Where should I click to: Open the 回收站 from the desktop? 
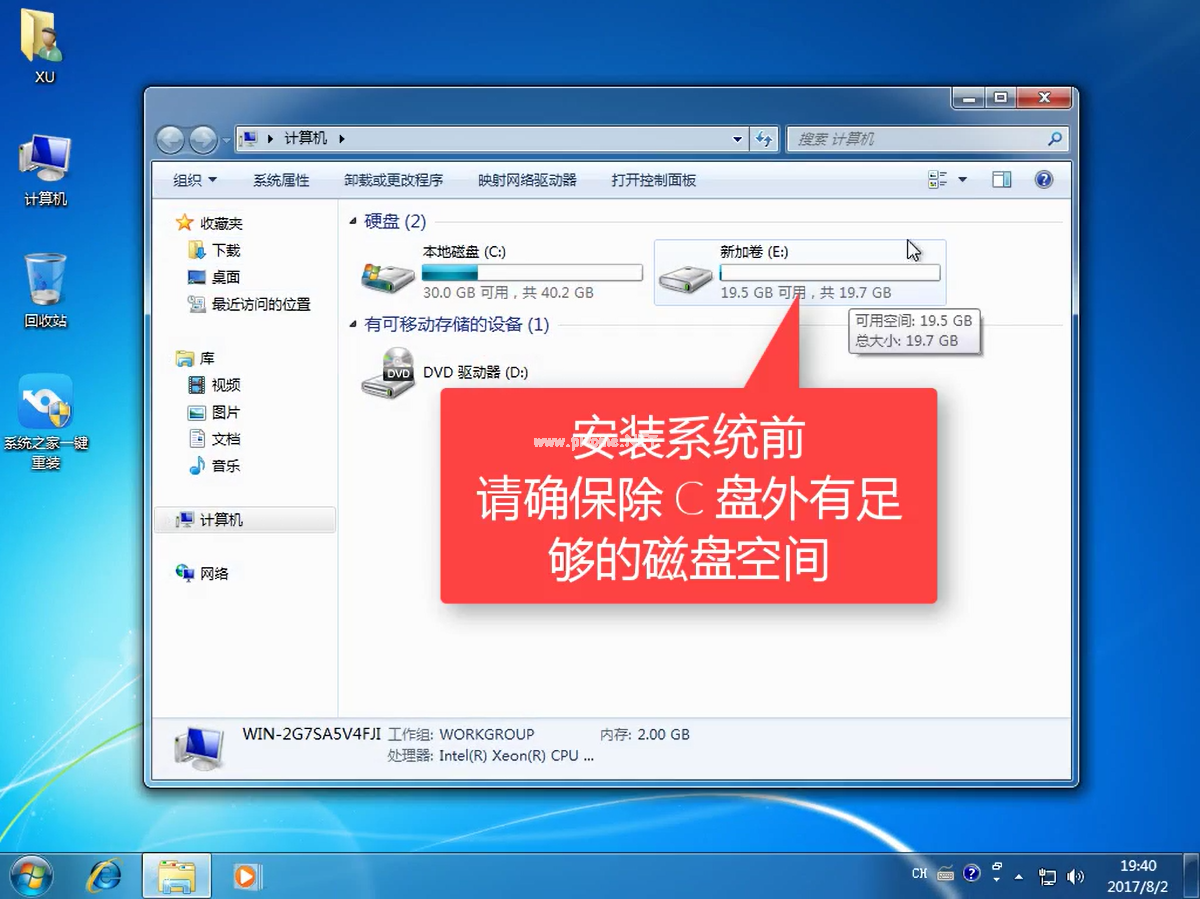45,280
